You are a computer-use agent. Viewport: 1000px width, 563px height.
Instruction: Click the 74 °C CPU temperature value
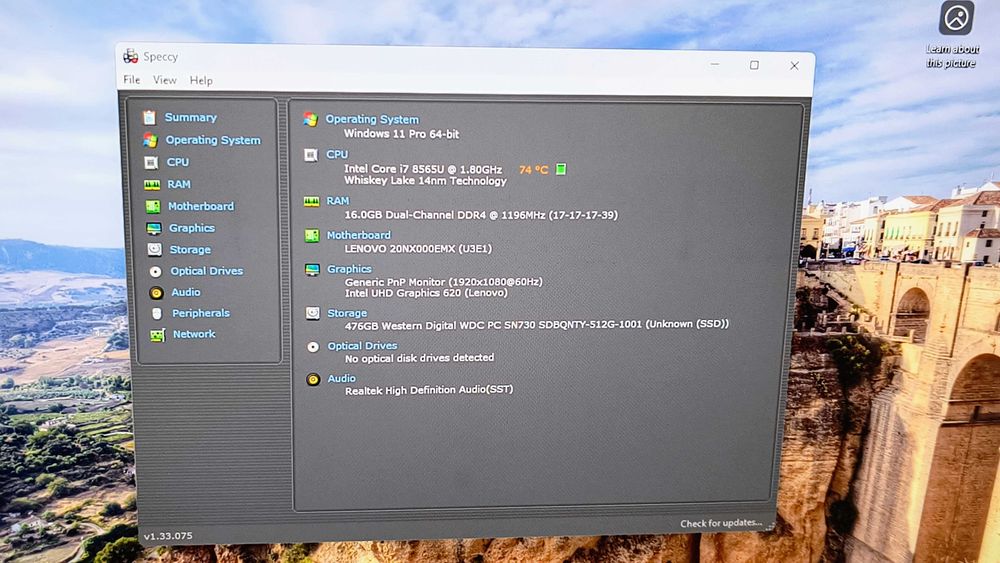tap(533, 170)
